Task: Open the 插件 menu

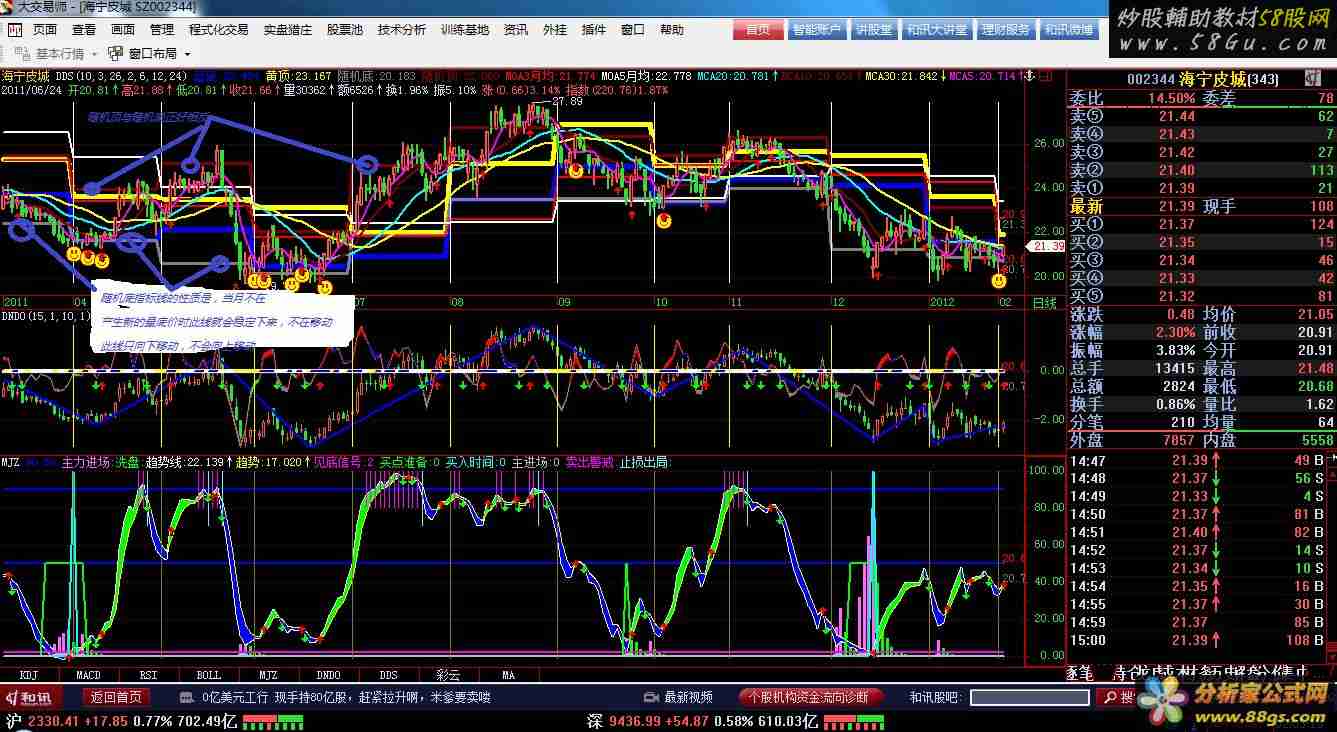Action: point(594,30)
